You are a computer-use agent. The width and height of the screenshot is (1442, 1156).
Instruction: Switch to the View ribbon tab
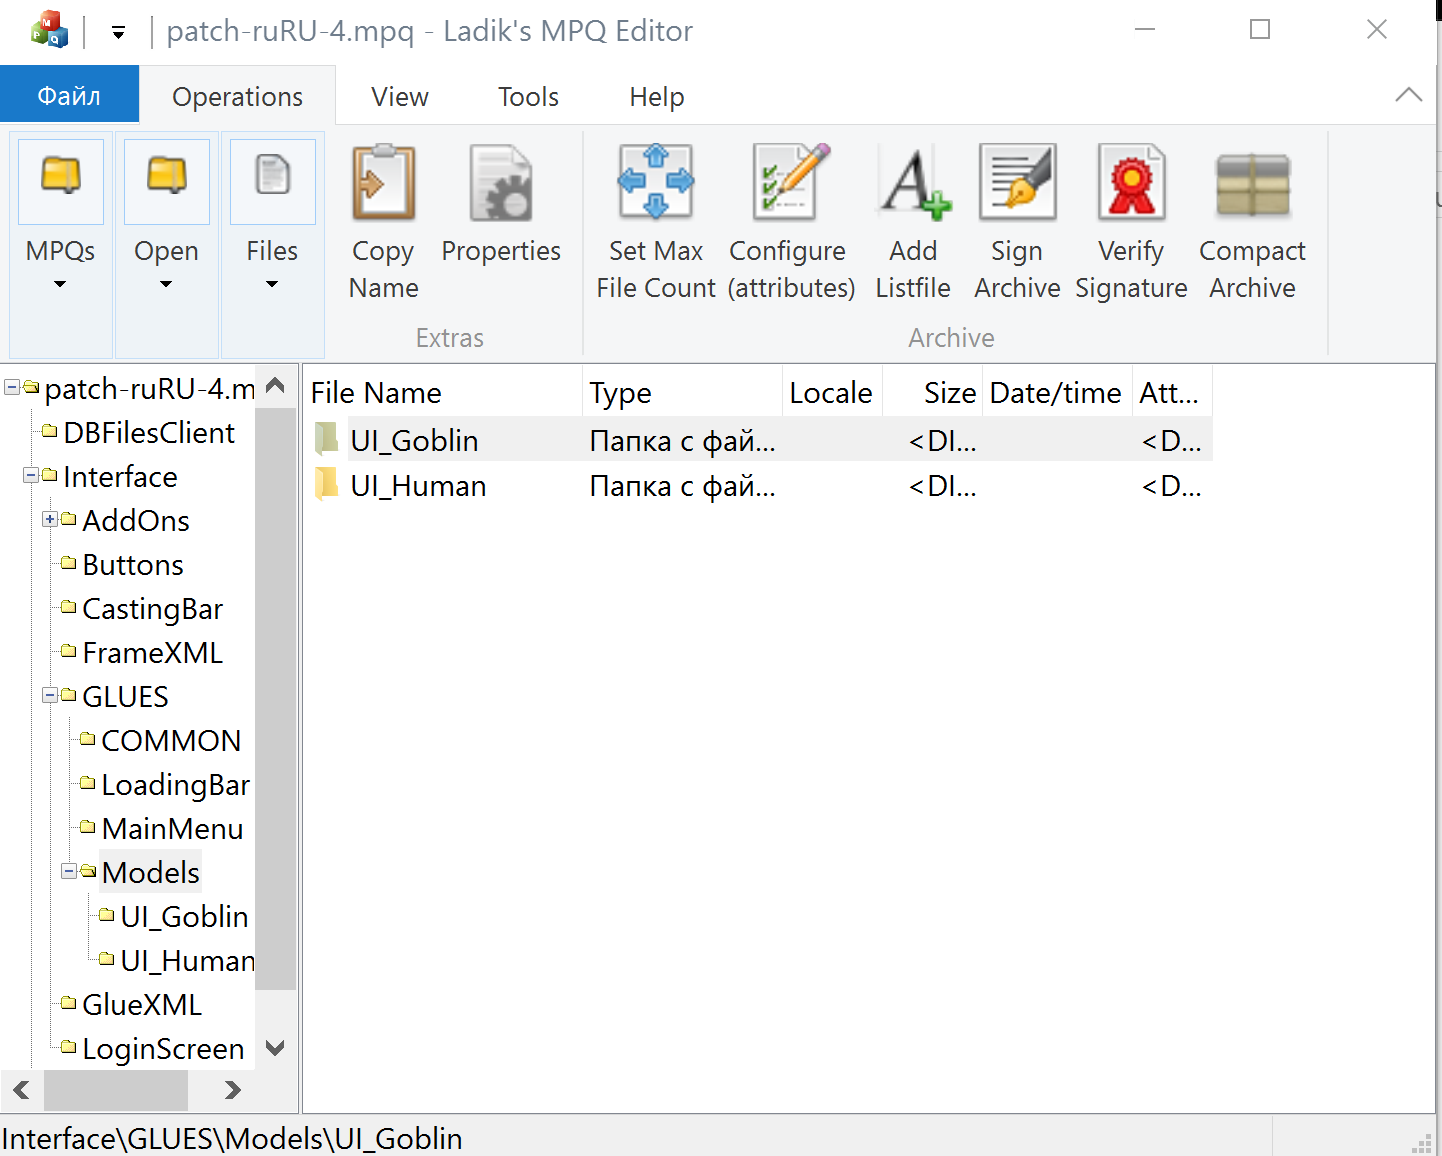tap(399, 96)
